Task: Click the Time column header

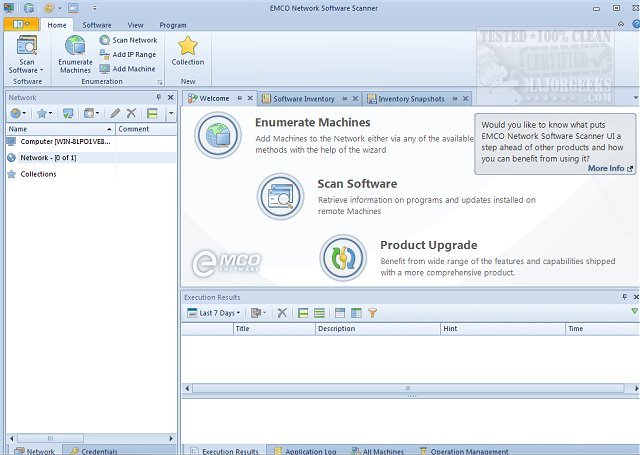Action: tap(602, 328)
